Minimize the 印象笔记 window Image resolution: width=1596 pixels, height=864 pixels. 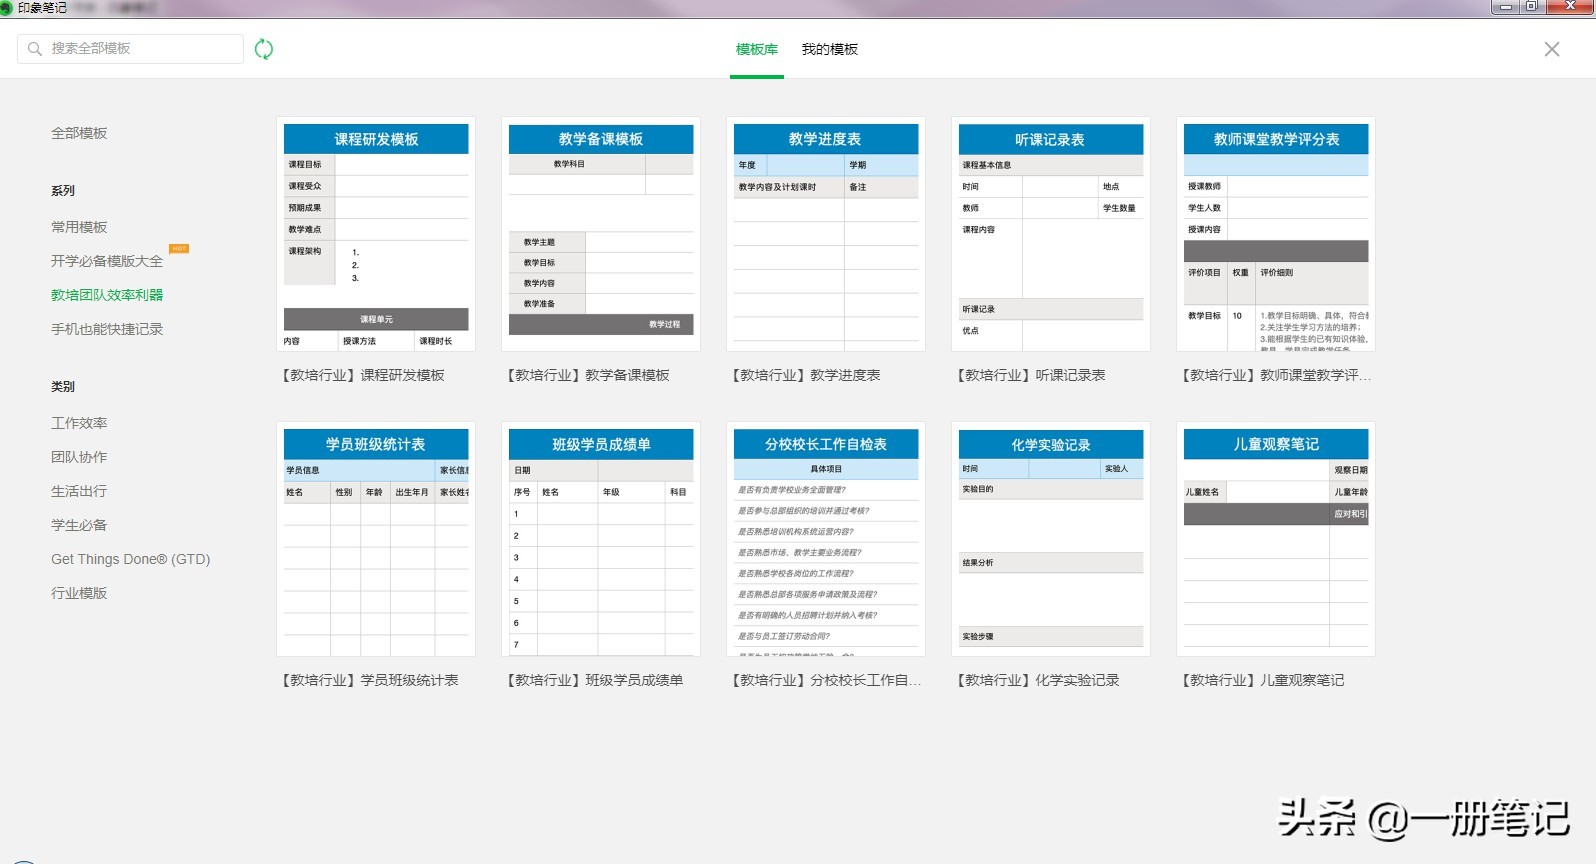(x=1505, y=7)
